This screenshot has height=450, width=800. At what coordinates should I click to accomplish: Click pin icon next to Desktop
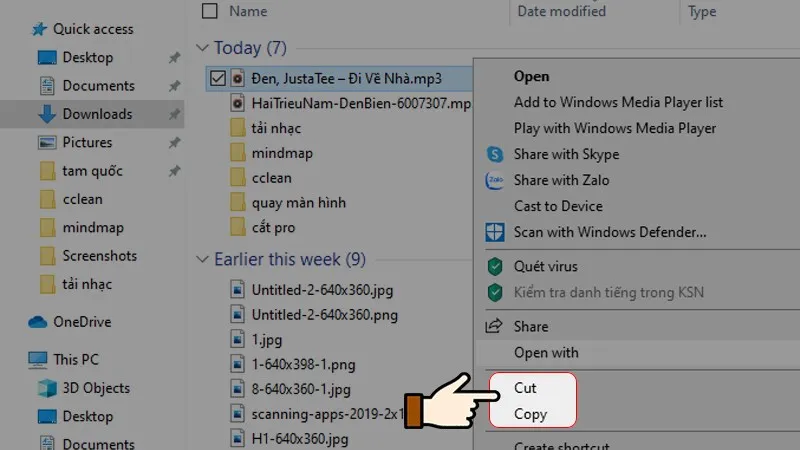tap(174, 58)
